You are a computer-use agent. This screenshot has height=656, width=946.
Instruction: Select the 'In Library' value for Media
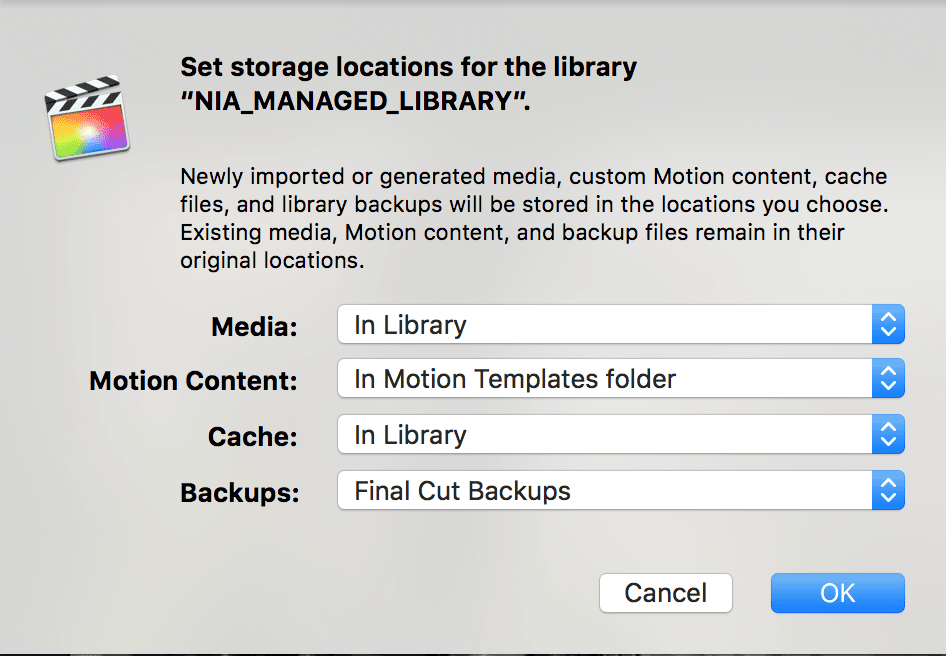point(410,324)
